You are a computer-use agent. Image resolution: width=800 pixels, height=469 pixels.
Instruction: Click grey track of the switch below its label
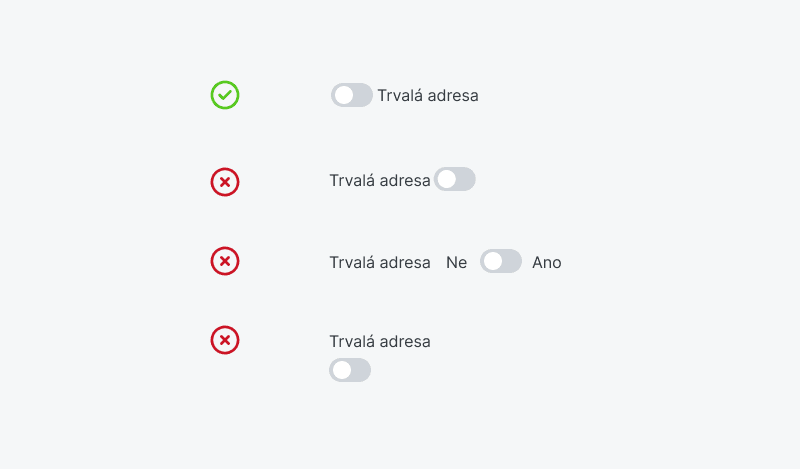[x=361, y=370]
